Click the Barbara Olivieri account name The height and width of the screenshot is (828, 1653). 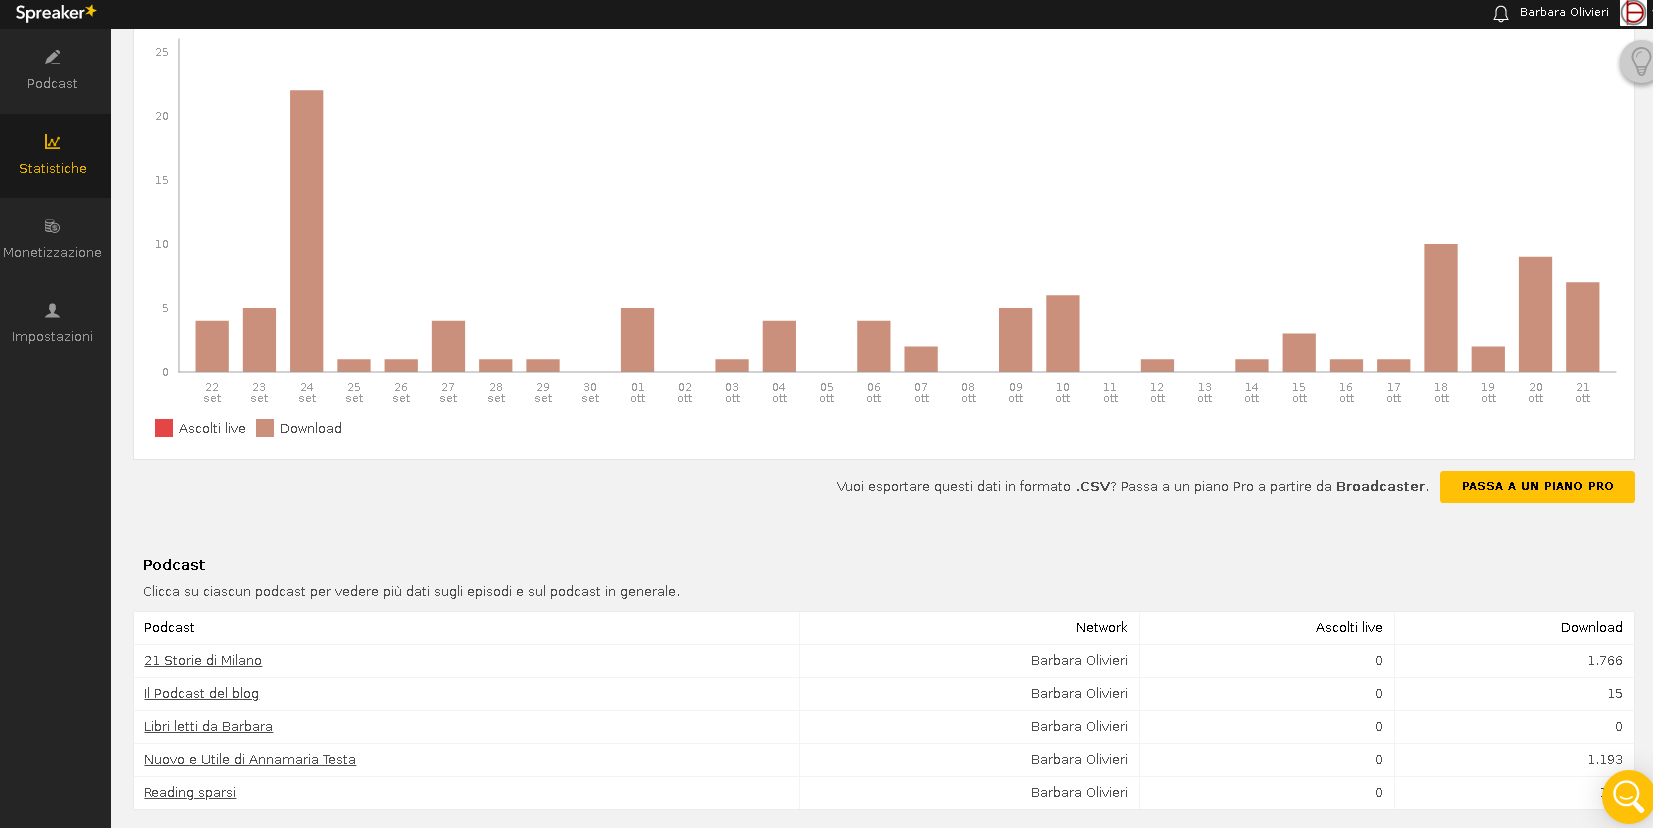[1564, 13]
